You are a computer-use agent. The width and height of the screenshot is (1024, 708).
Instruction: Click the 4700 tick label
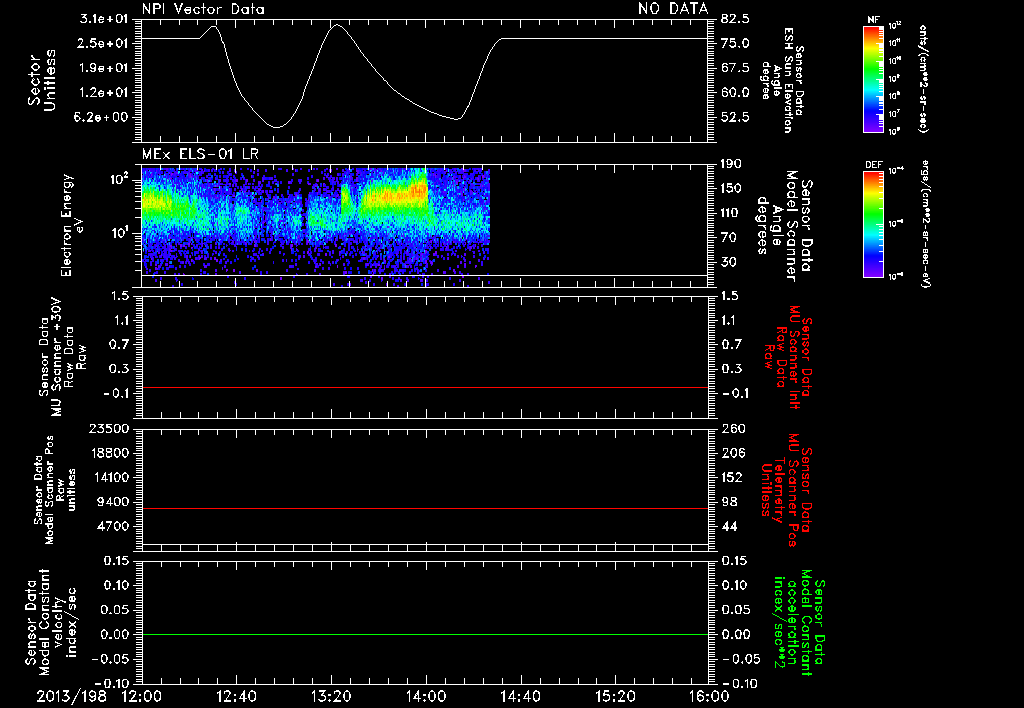coord(114,526)
